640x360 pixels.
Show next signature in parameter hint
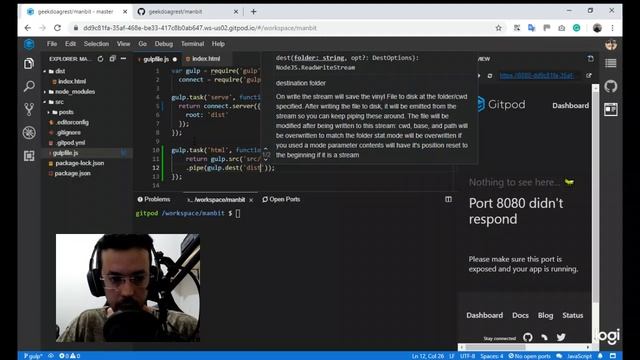click(x=266, y=160)
